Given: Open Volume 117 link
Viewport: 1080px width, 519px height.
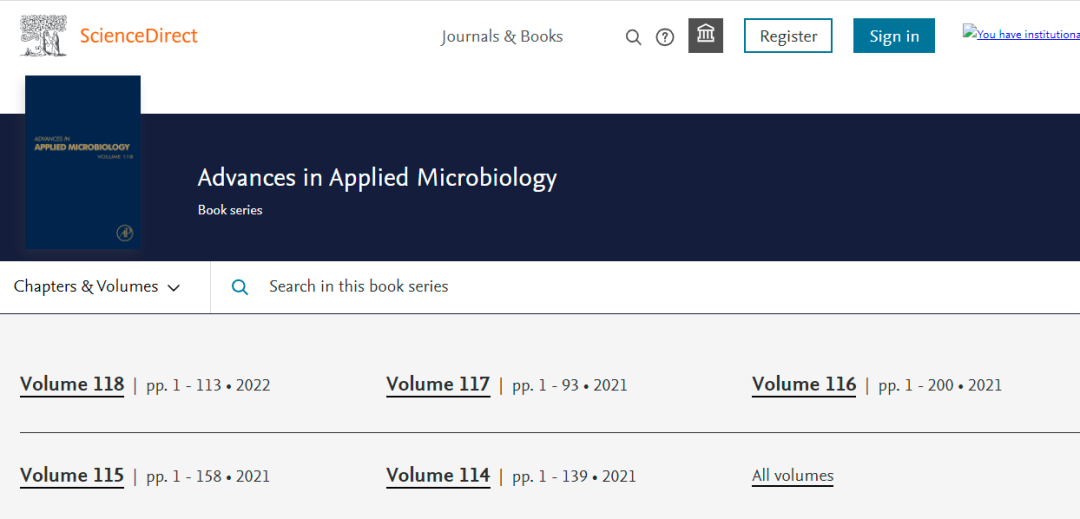Looking at the screenshot, I should click(x=438, y=384).
